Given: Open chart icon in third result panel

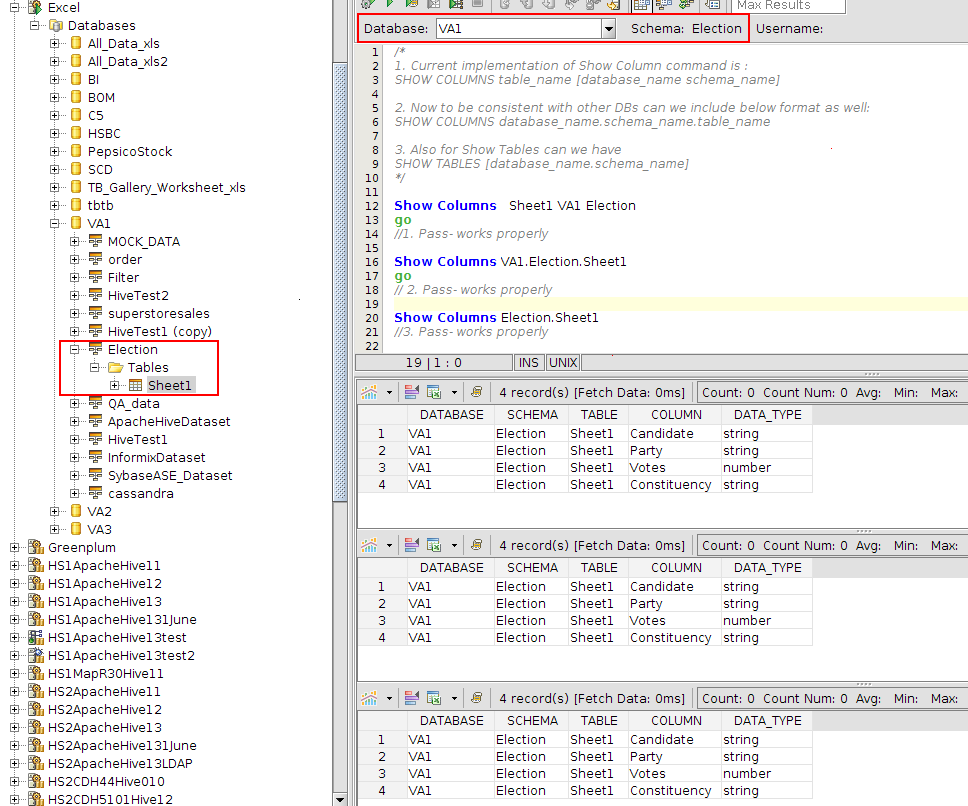Looking at the screenshot, I should click(x=369, y=698).
